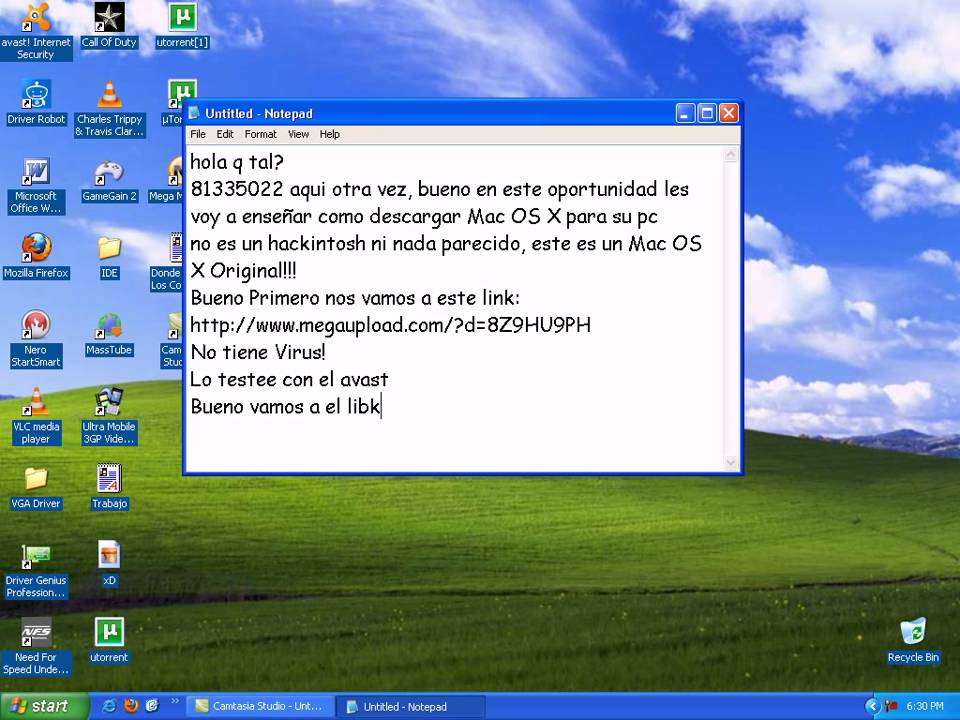Select the Driver Robot desktop icon
This screenshot has height=720, width=960.
[36, 102]
